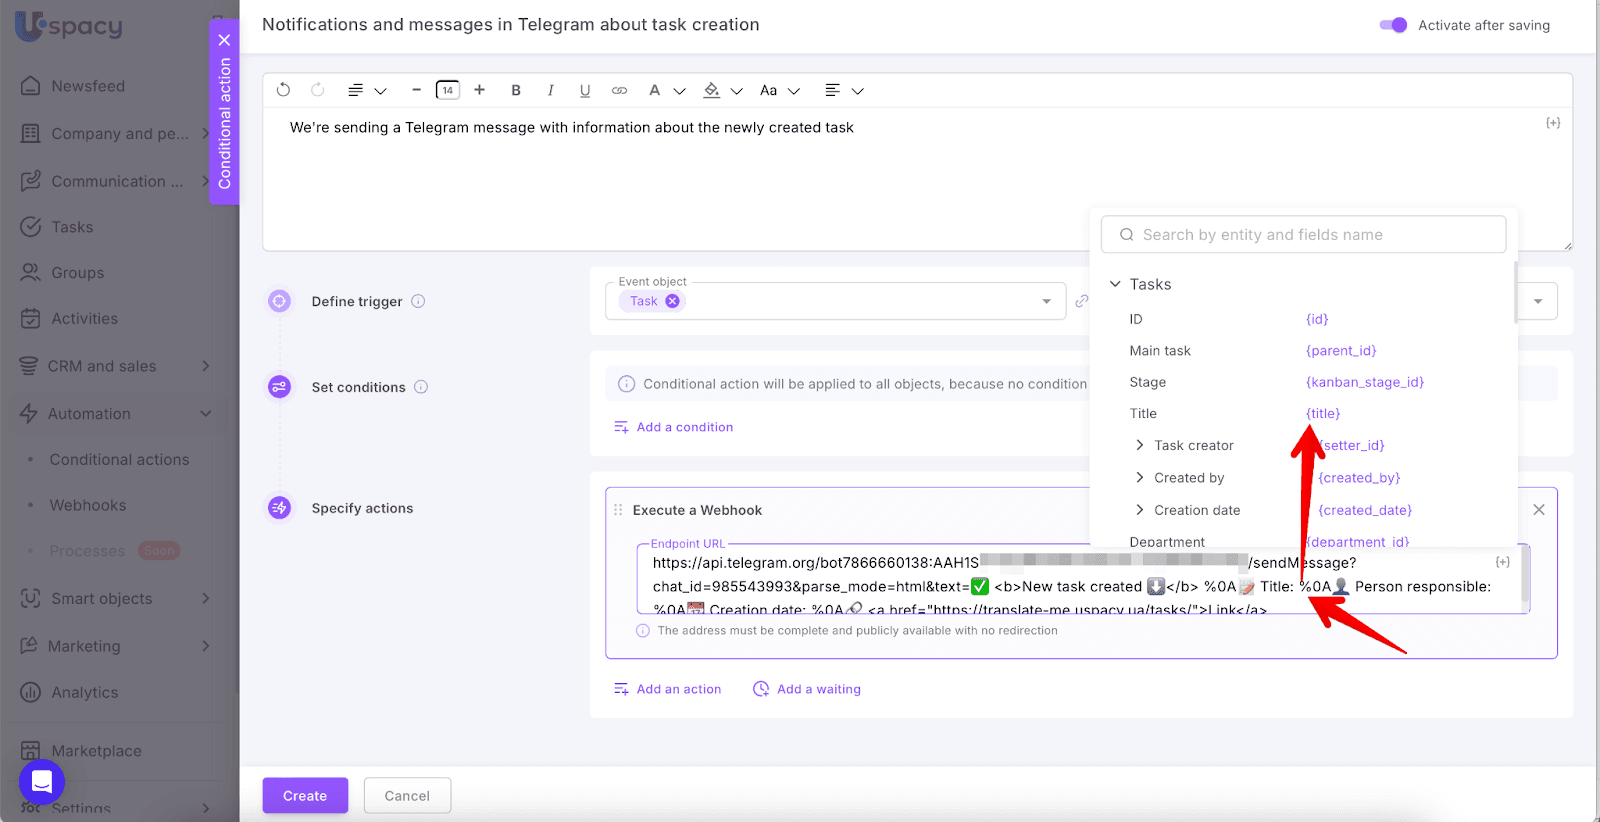Open Conditional actions in sidebar
Viewport: 1600px width, 822px height.
pyautogui.click(x=119, y=460)
